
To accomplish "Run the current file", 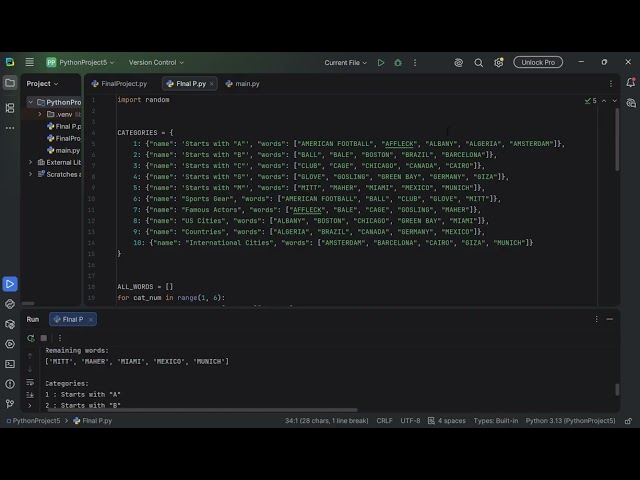I will [x=381, y=62].
